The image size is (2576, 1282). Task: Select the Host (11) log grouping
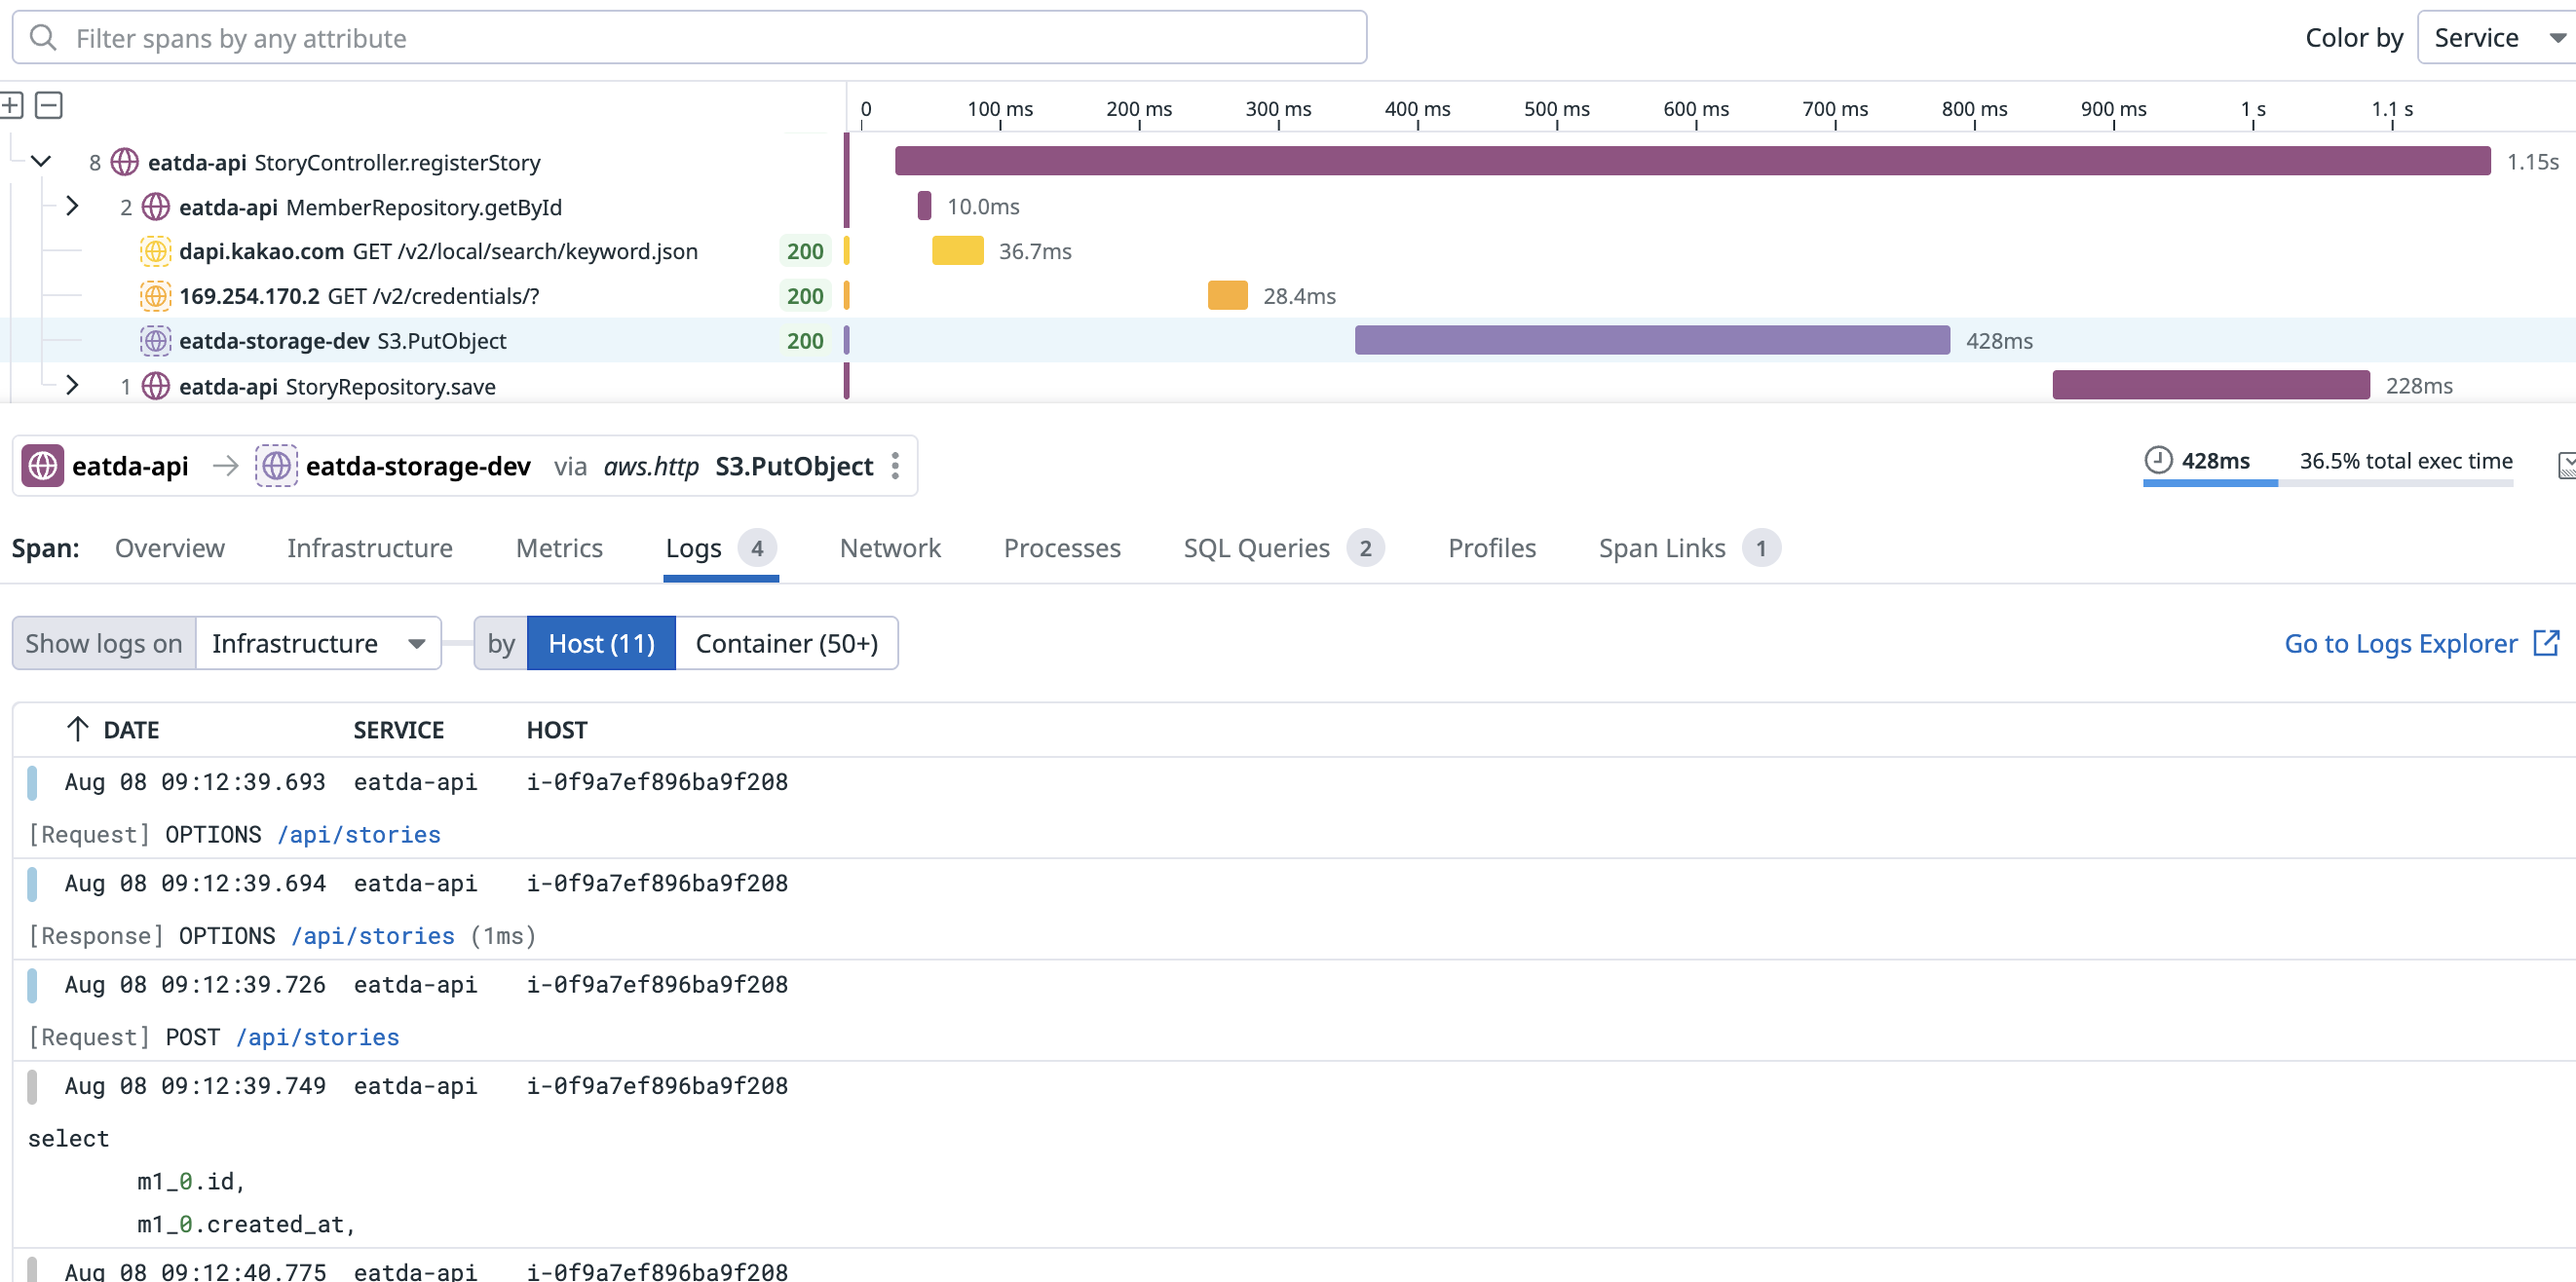[x=601, y=643]
